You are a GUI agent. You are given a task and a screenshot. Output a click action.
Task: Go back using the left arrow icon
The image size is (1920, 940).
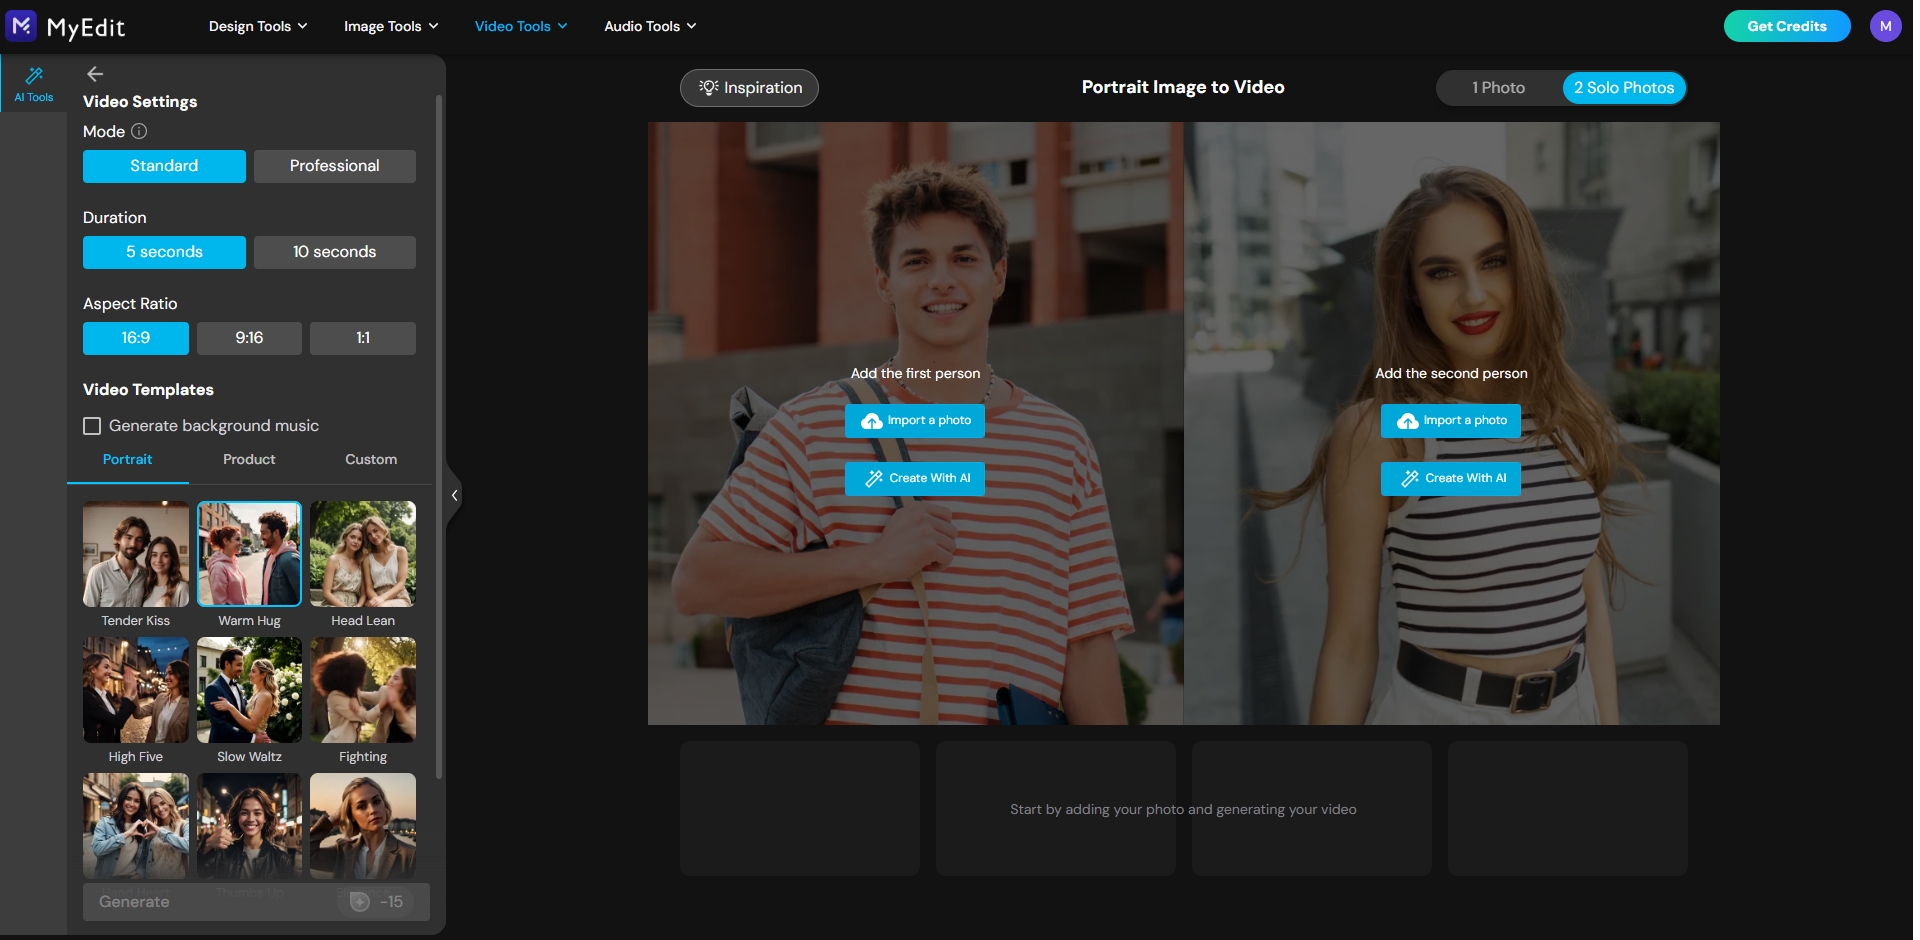click(x=95, y=74)
